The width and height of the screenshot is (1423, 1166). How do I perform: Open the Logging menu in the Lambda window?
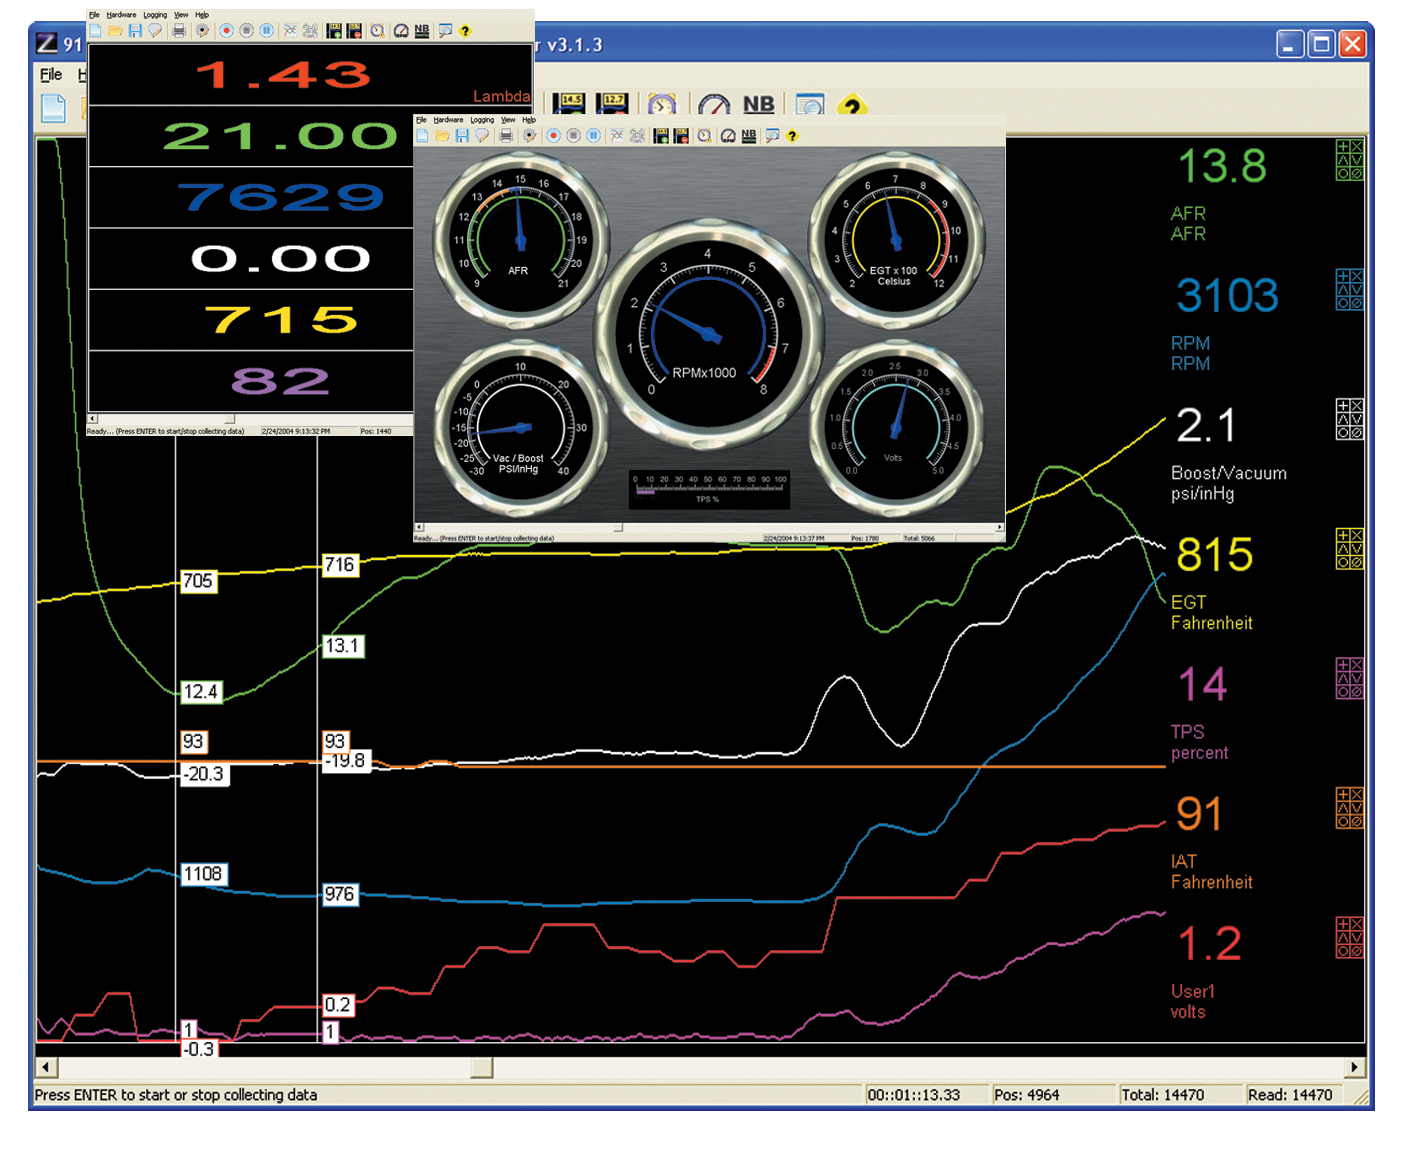point(155,15)
